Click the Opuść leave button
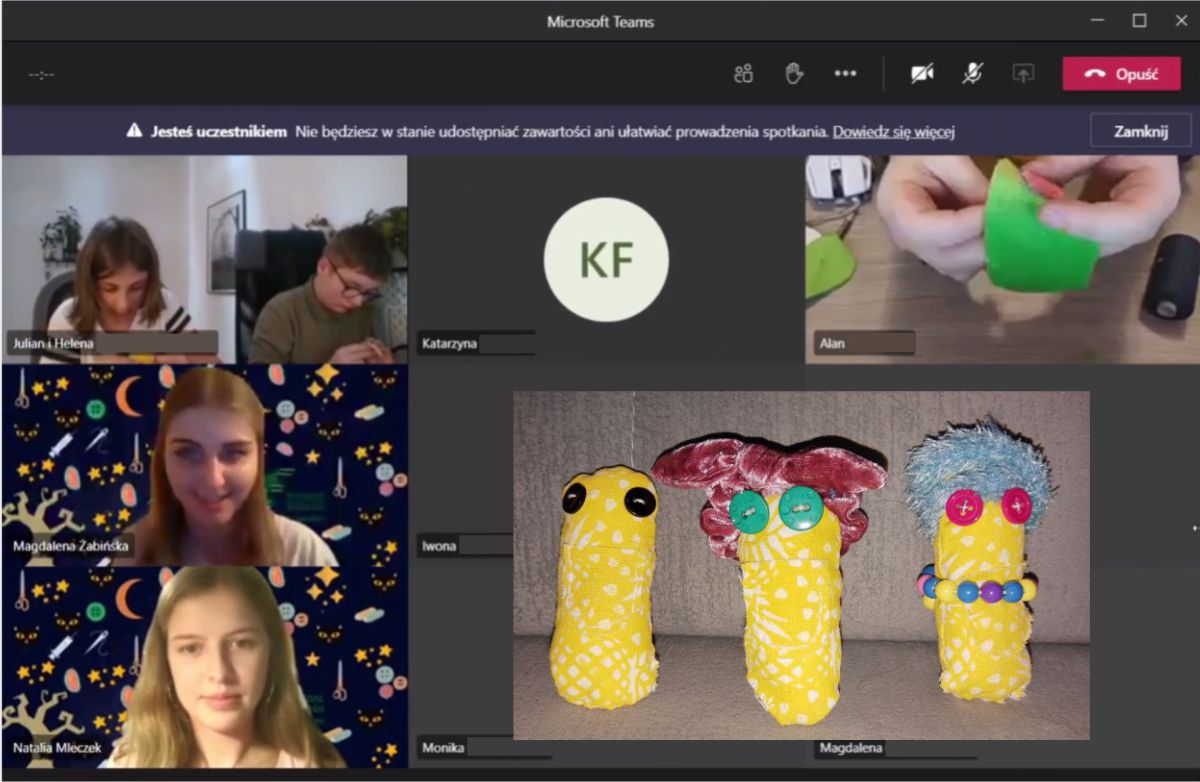 [x=1121, y=74]
